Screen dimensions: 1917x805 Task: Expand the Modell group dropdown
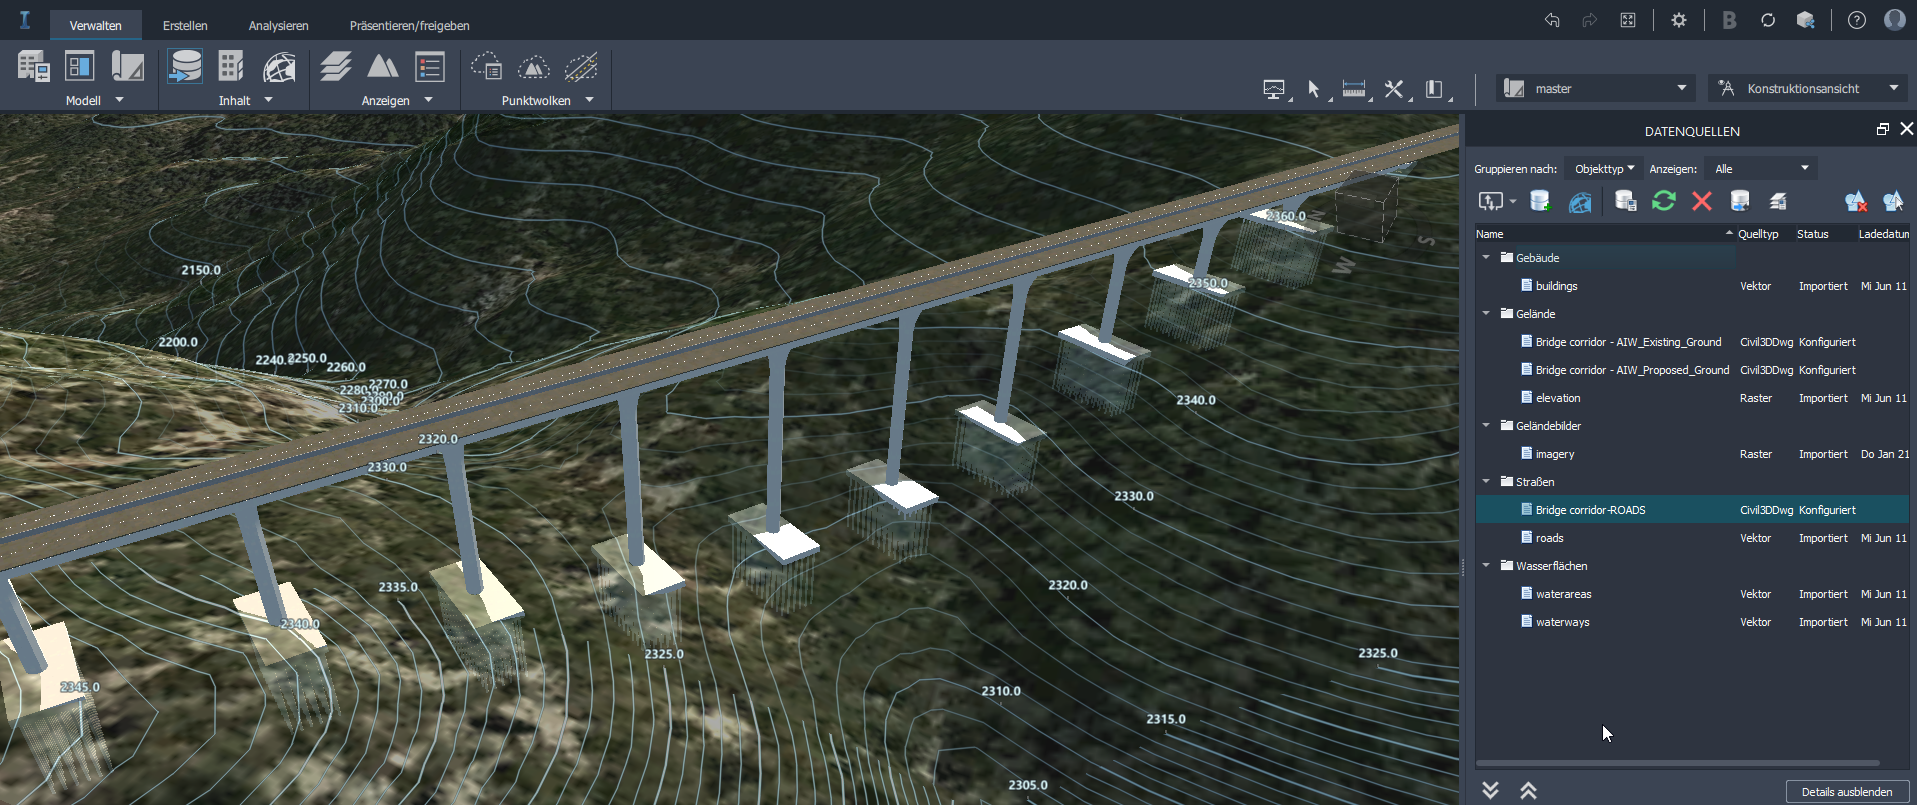pyautogui.click(x=120, y=100)
